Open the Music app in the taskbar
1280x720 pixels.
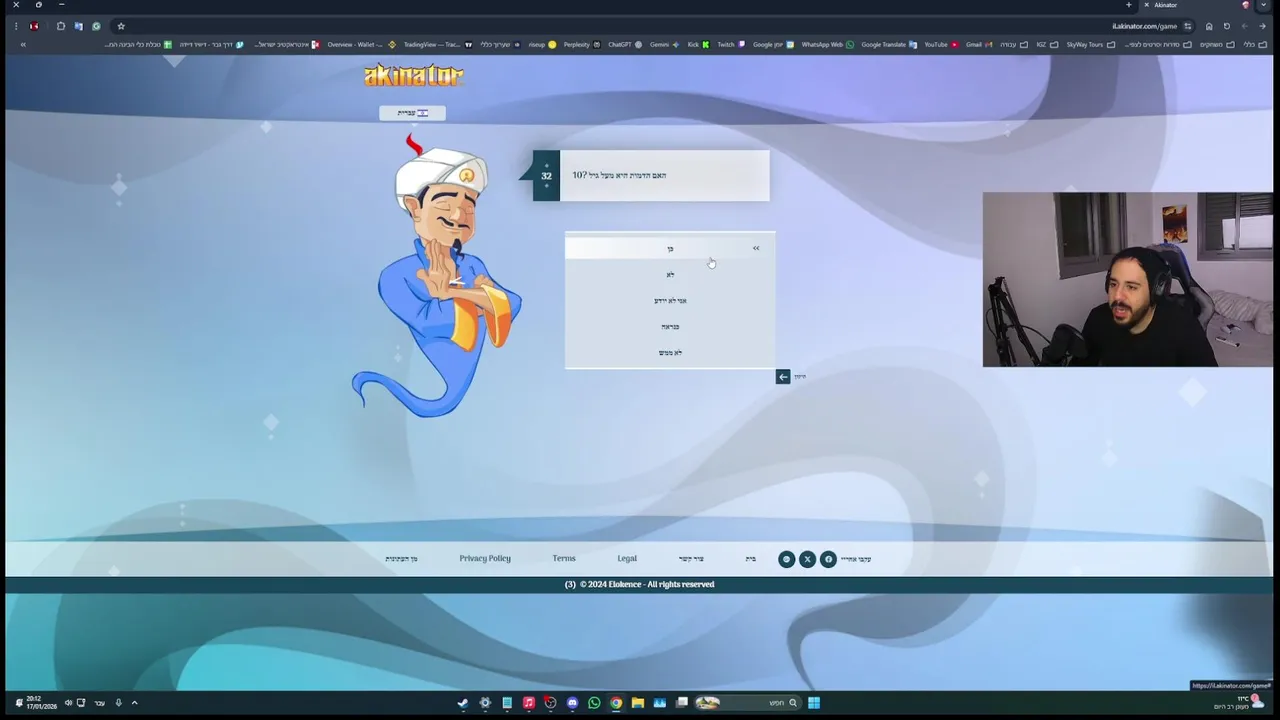pyautogui.click(x=529, y=703)
